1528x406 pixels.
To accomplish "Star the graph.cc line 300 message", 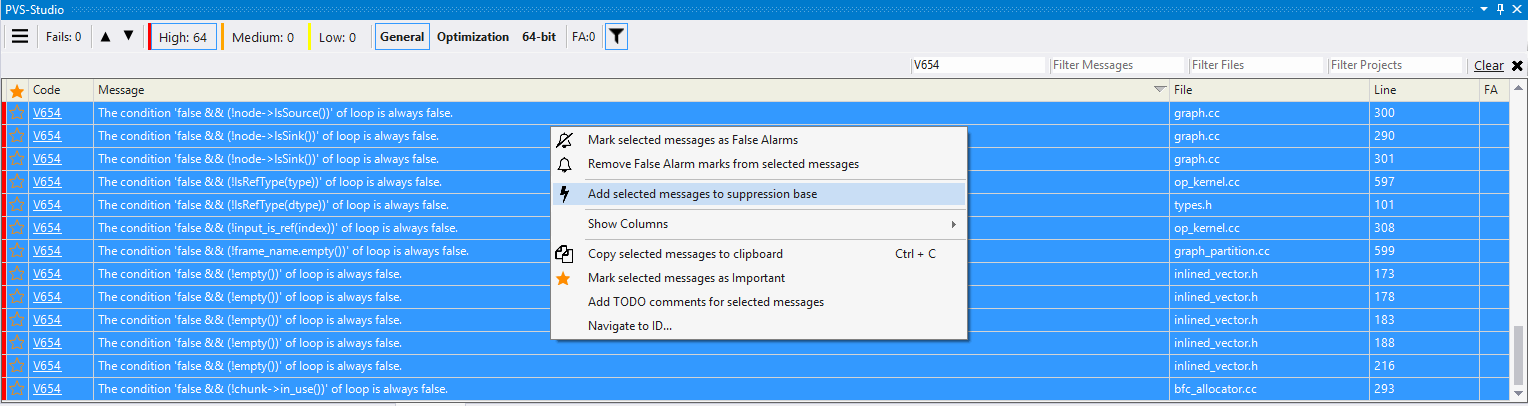I will [x=16, y=113].
